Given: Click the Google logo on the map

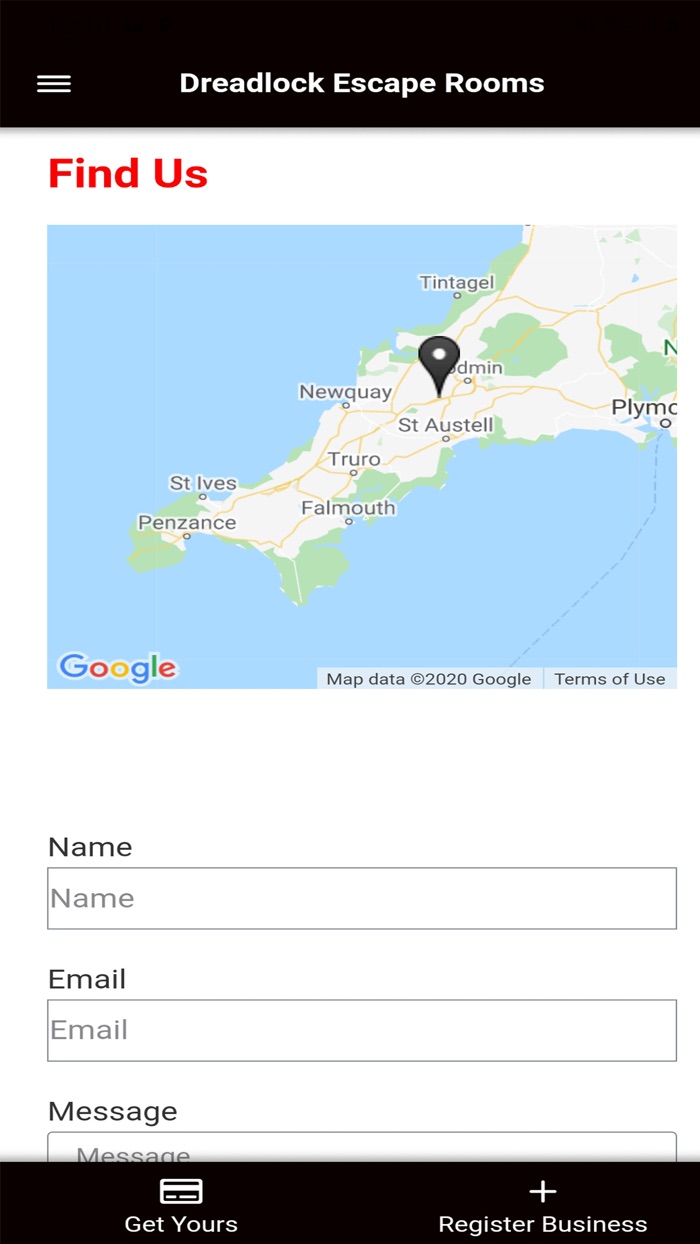Looking at the screenshot, I should [x=117, y=668].
